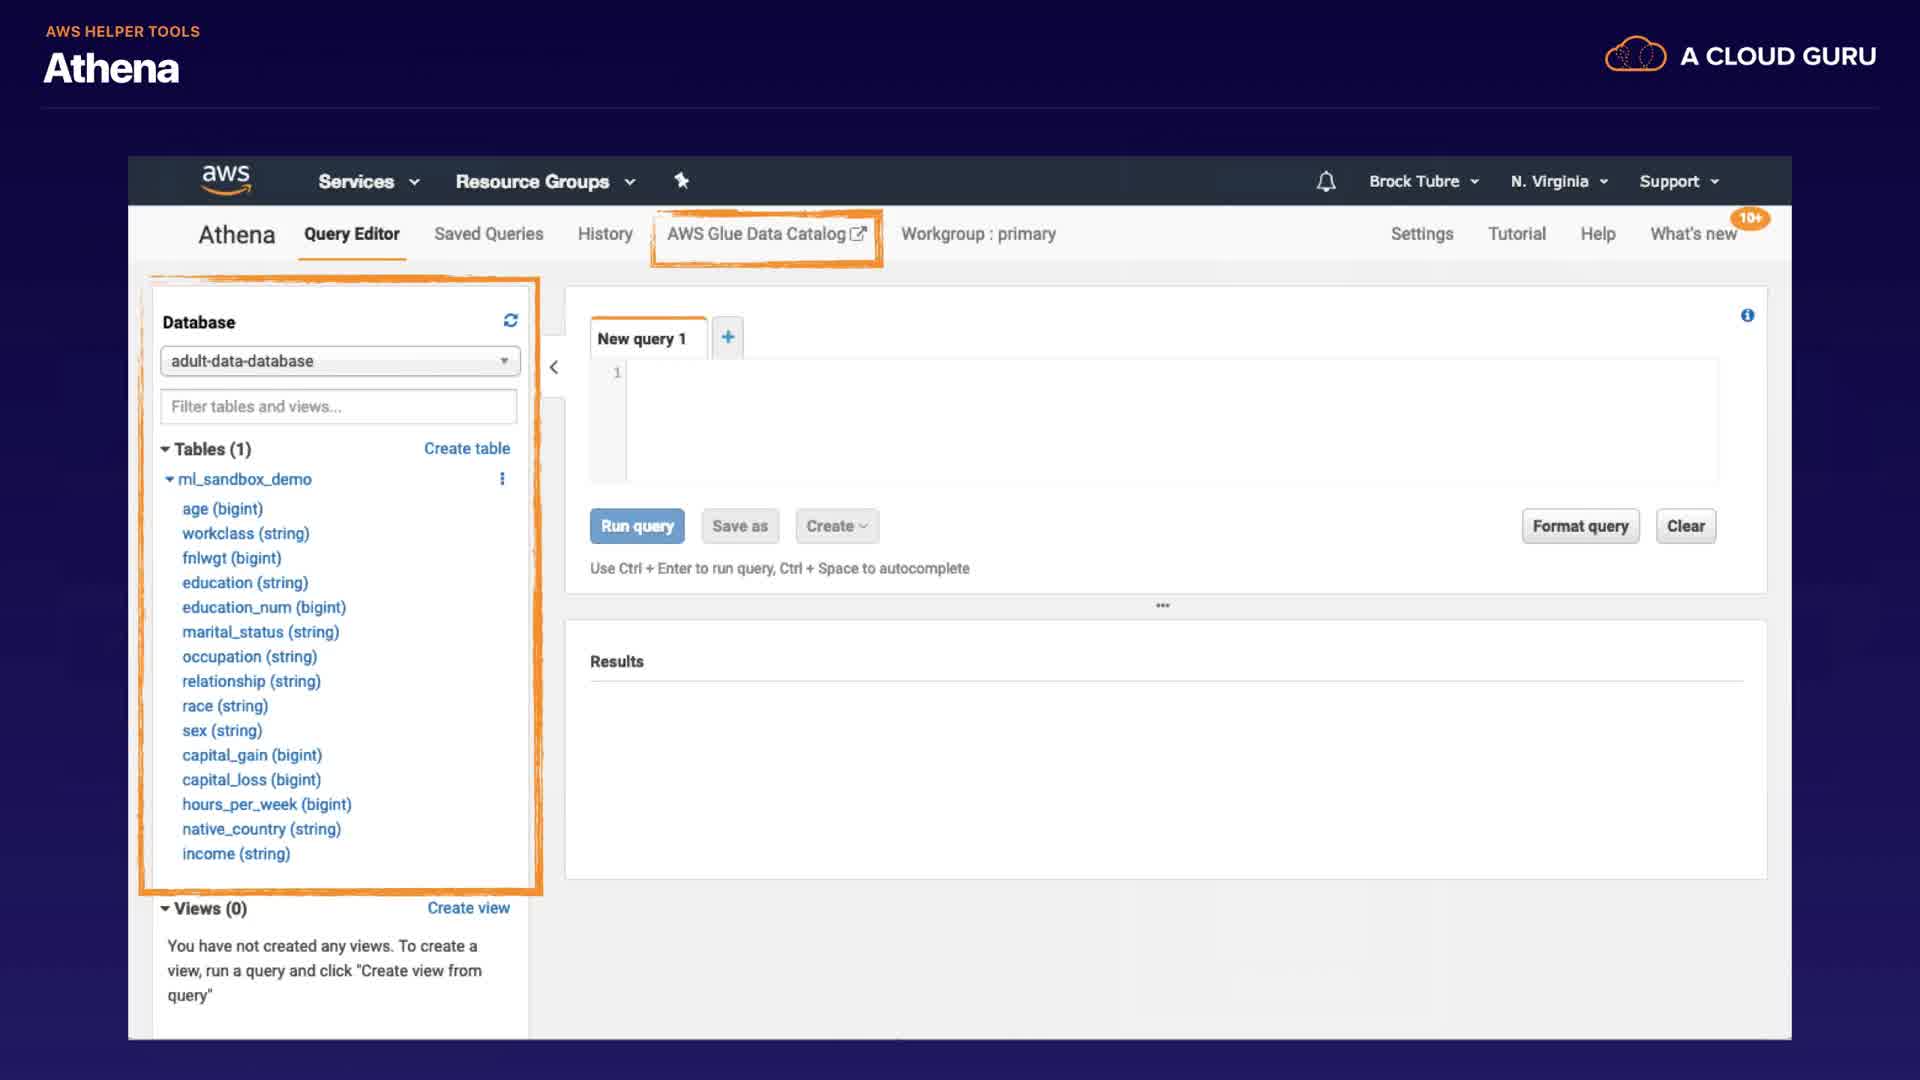Expand the Services menu

click(368, 182)
